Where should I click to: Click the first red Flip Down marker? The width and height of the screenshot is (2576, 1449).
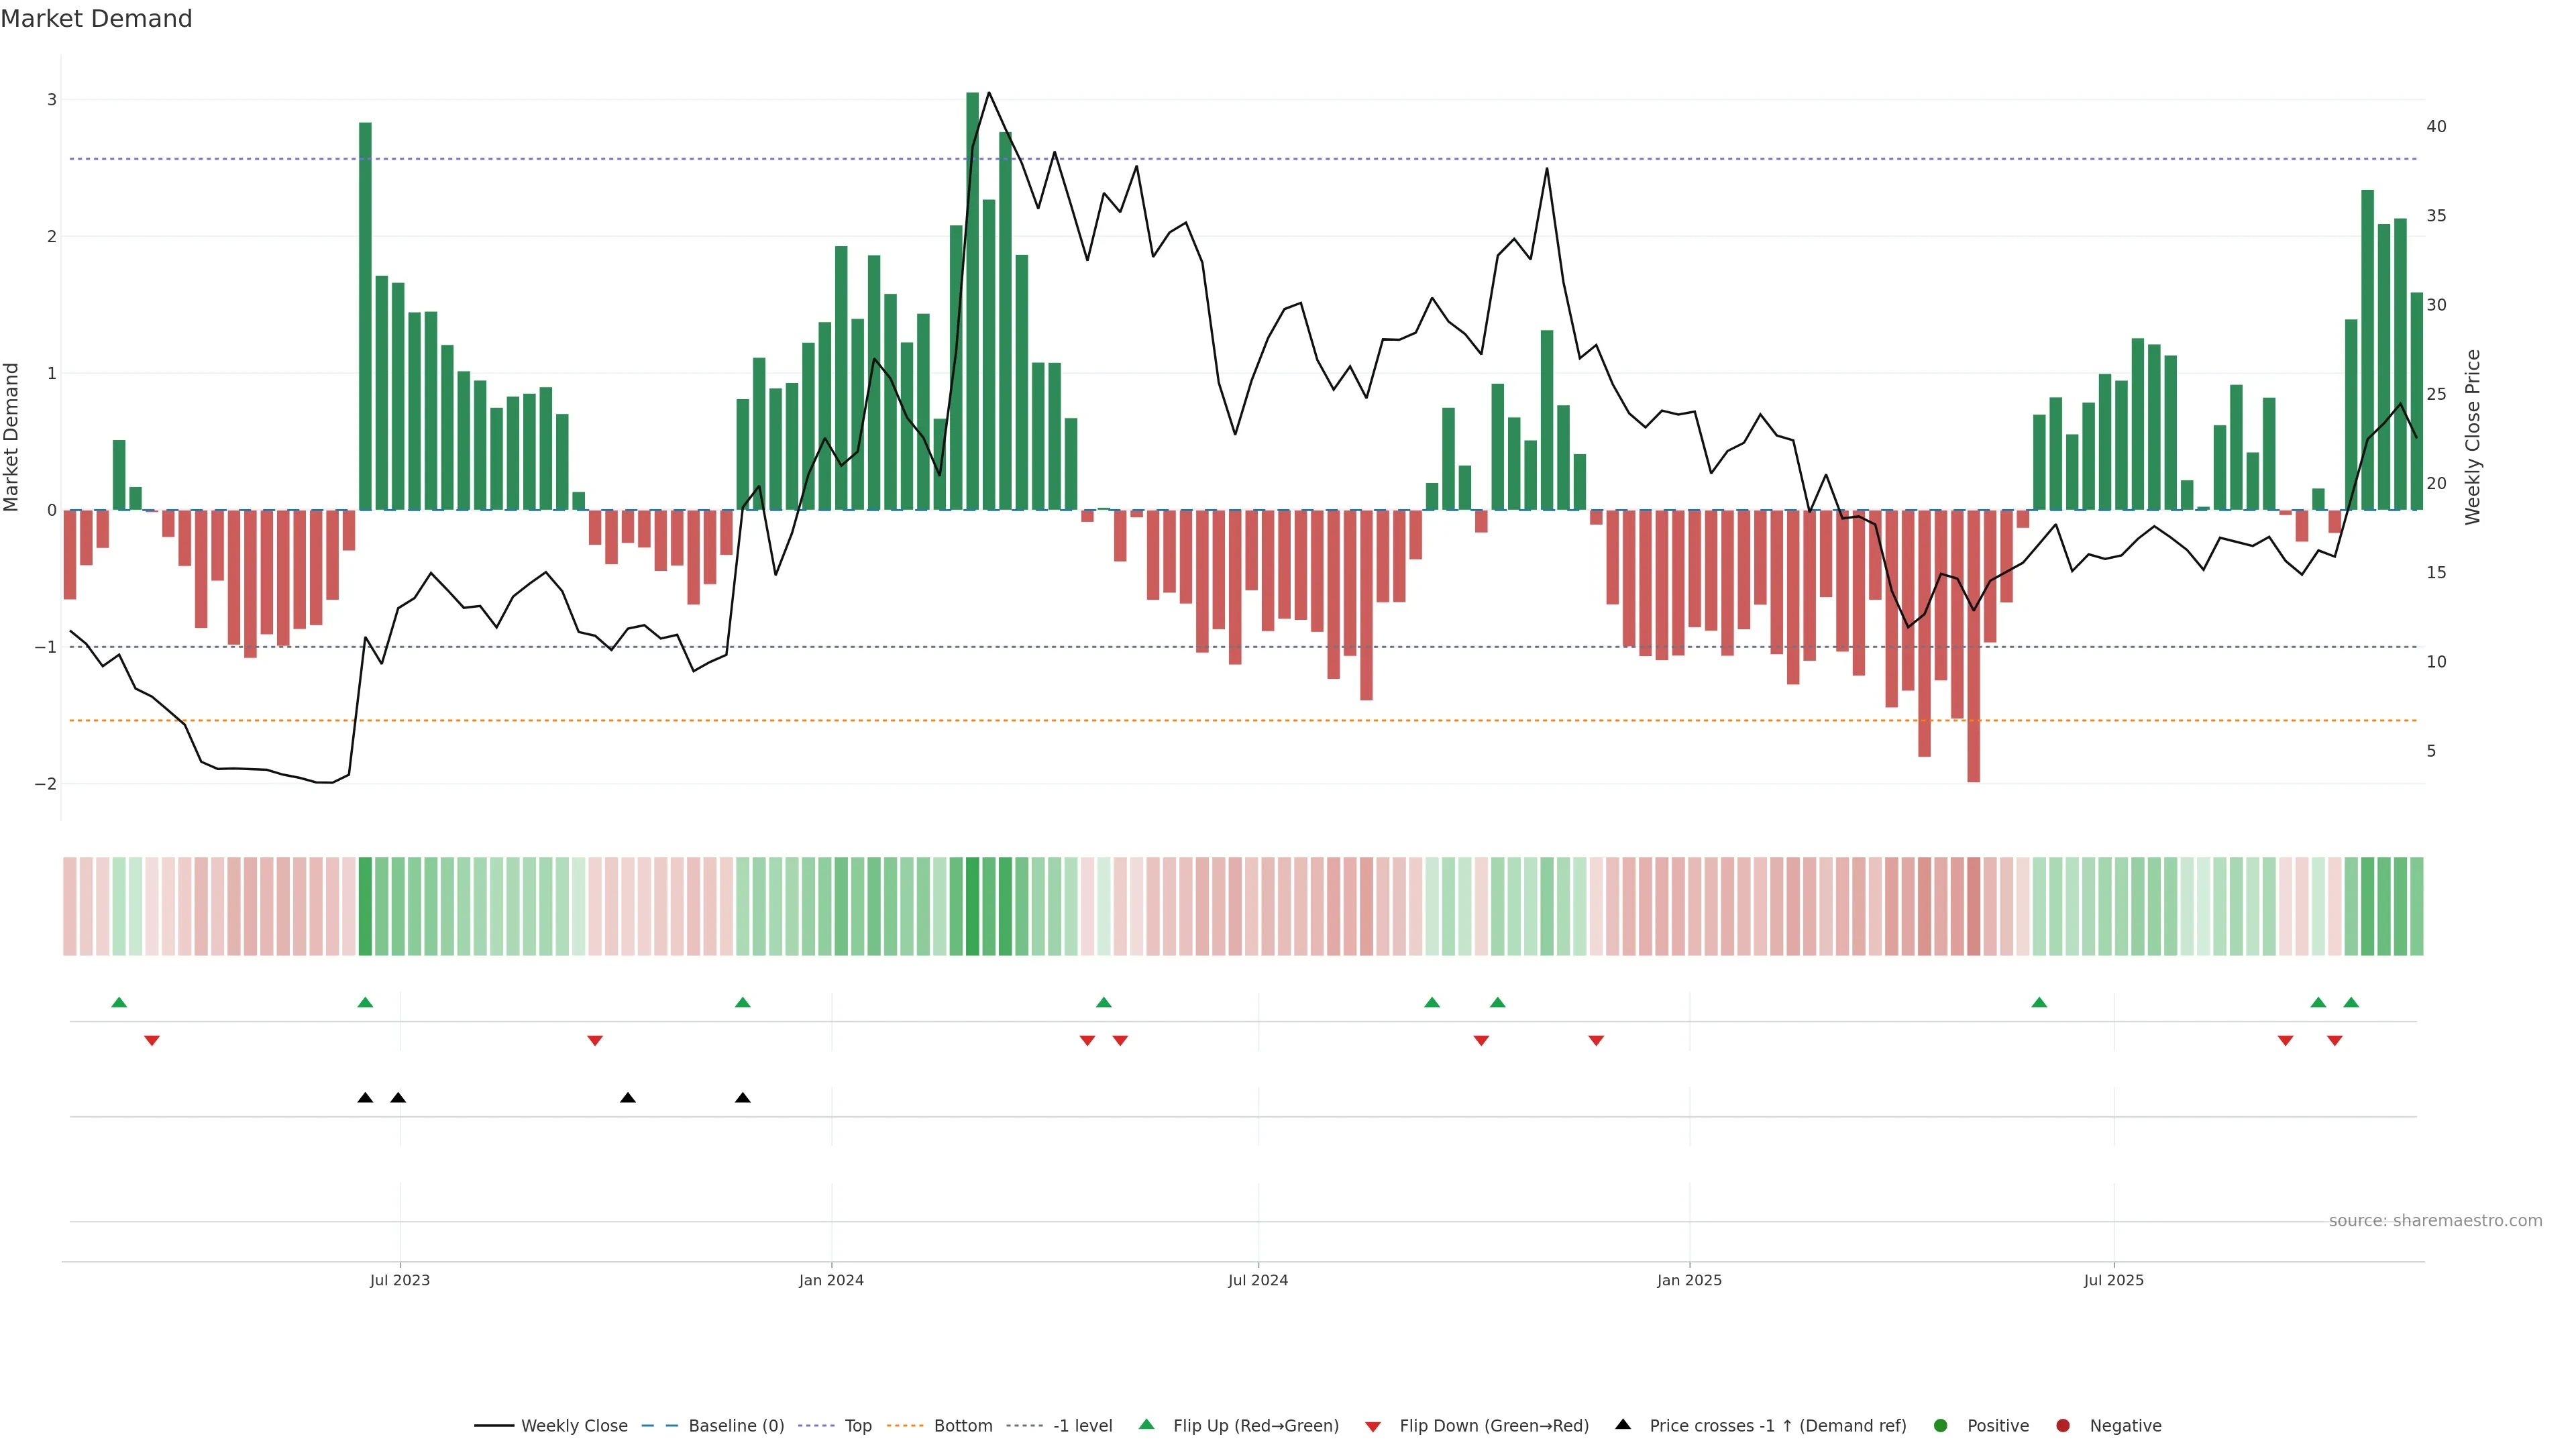point(152,1041)
